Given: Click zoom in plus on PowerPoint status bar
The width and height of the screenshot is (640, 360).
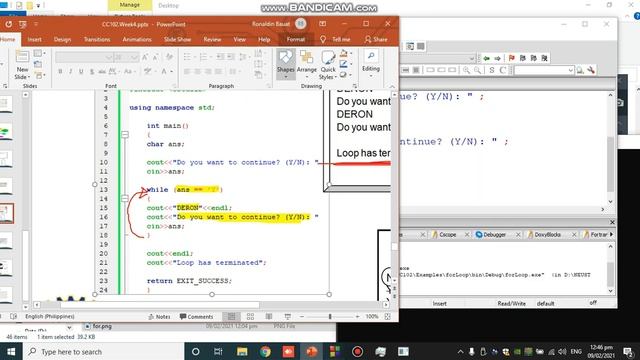Looking at the screenshot, I should (x=358, y=316).
